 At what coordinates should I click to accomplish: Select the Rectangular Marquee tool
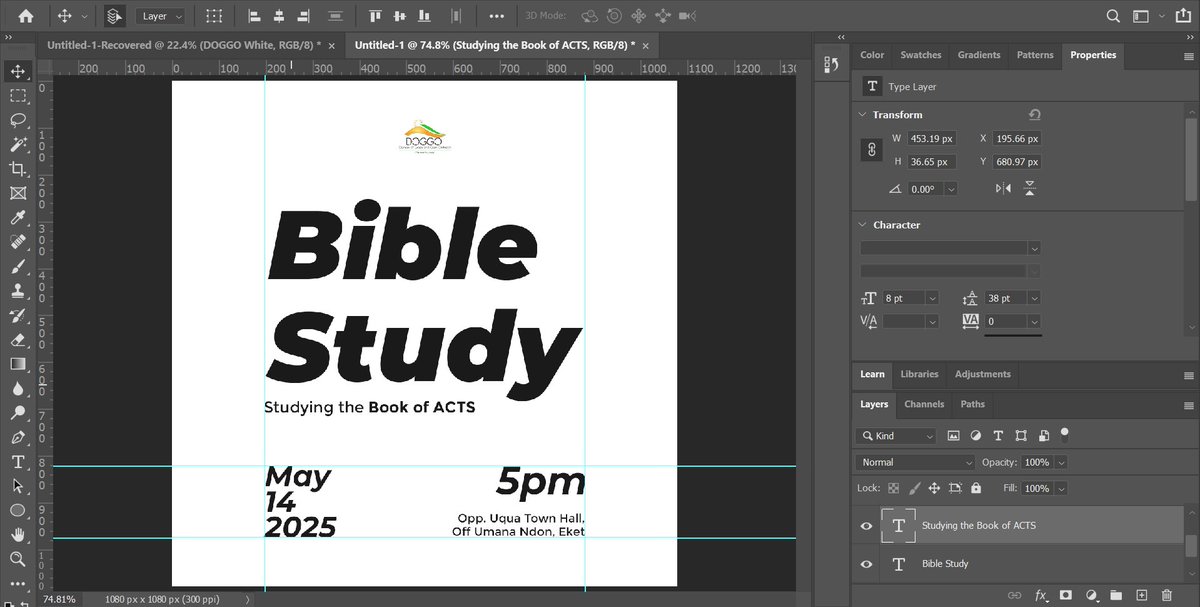click(18, 96)
